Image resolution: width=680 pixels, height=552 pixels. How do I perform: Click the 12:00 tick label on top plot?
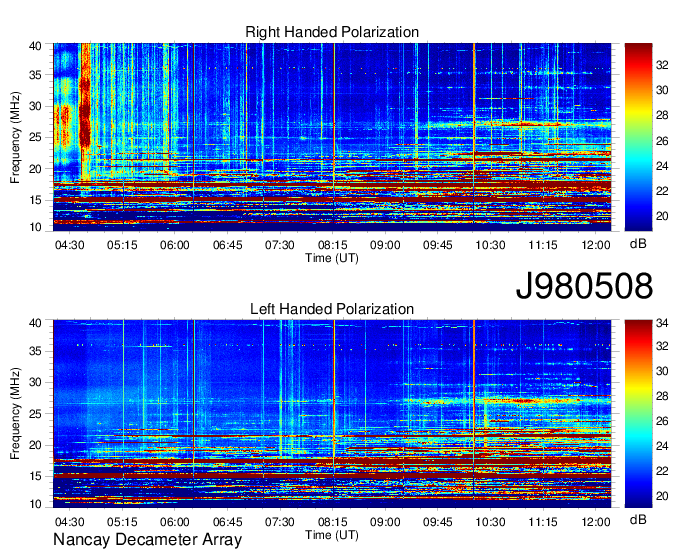click(x=596, y=245)
